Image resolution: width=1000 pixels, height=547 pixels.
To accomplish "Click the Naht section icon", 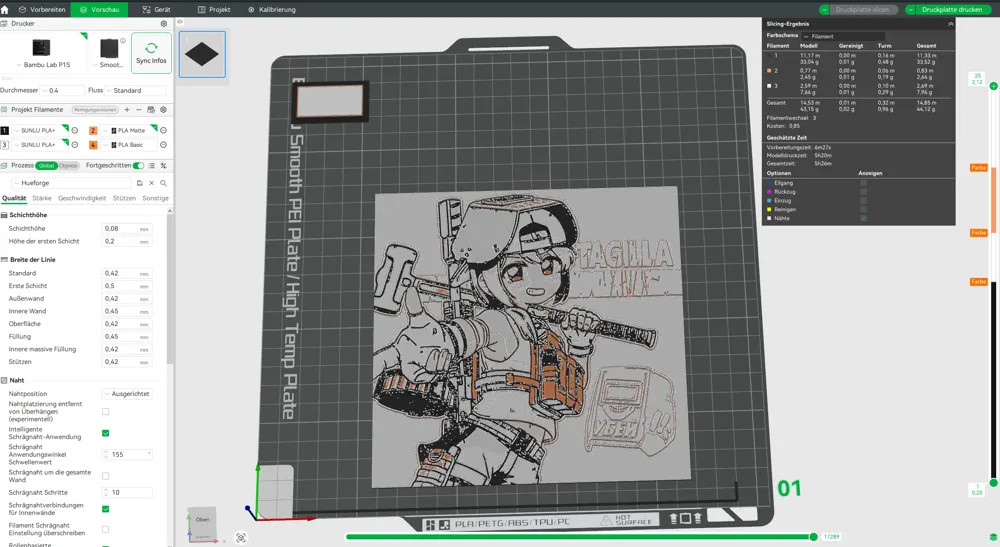I will point(4,380).
